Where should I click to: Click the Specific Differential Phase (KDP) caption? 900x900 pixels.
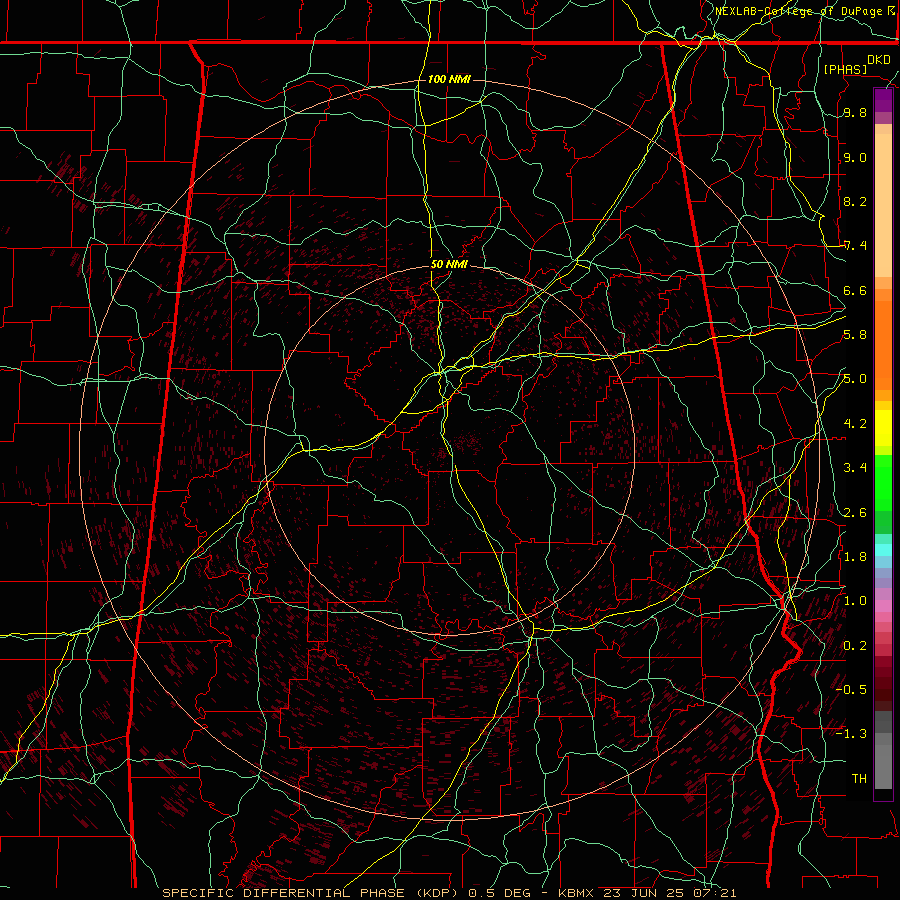449,893
